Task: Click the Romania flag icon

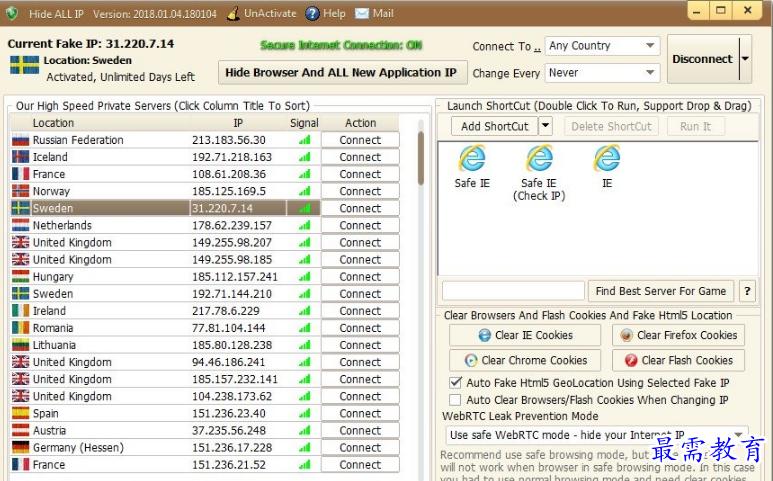Action: [20, 328]
